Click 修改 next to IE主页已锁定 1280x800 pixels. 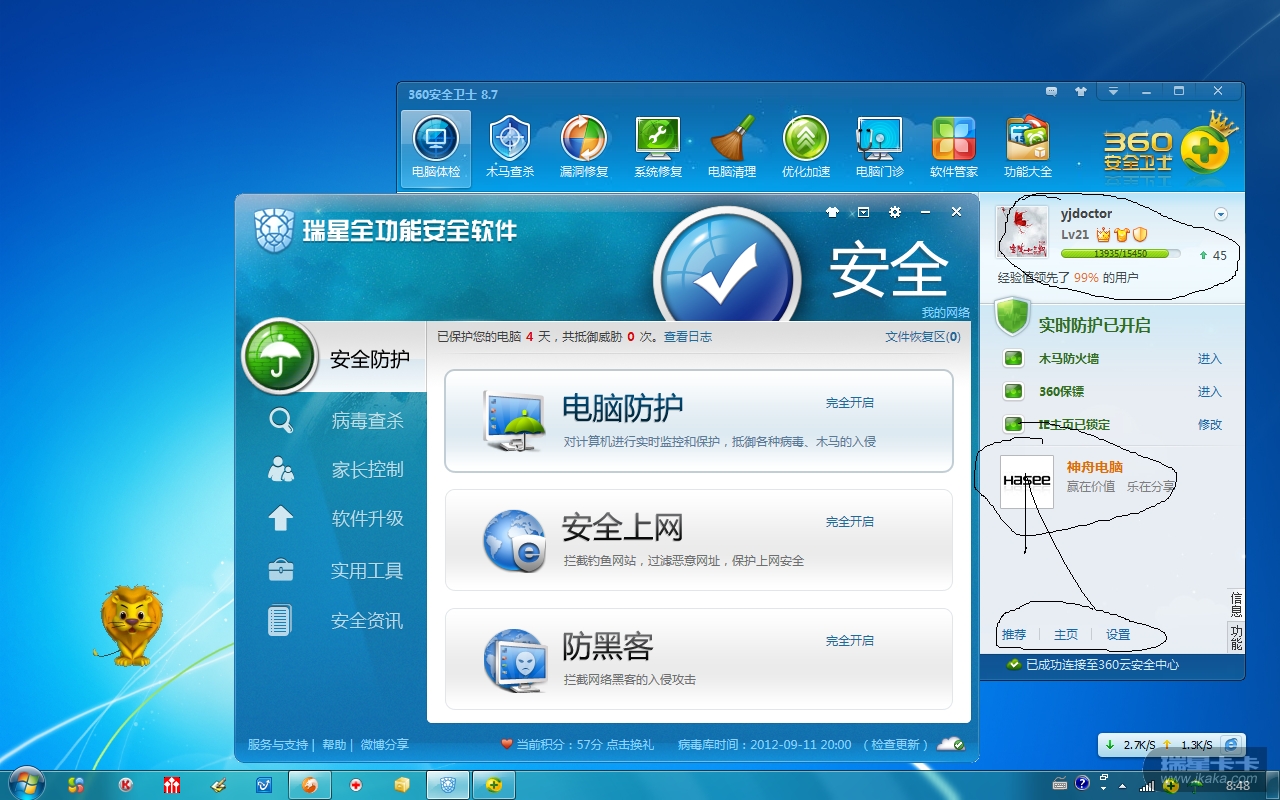click(1210, 425)
